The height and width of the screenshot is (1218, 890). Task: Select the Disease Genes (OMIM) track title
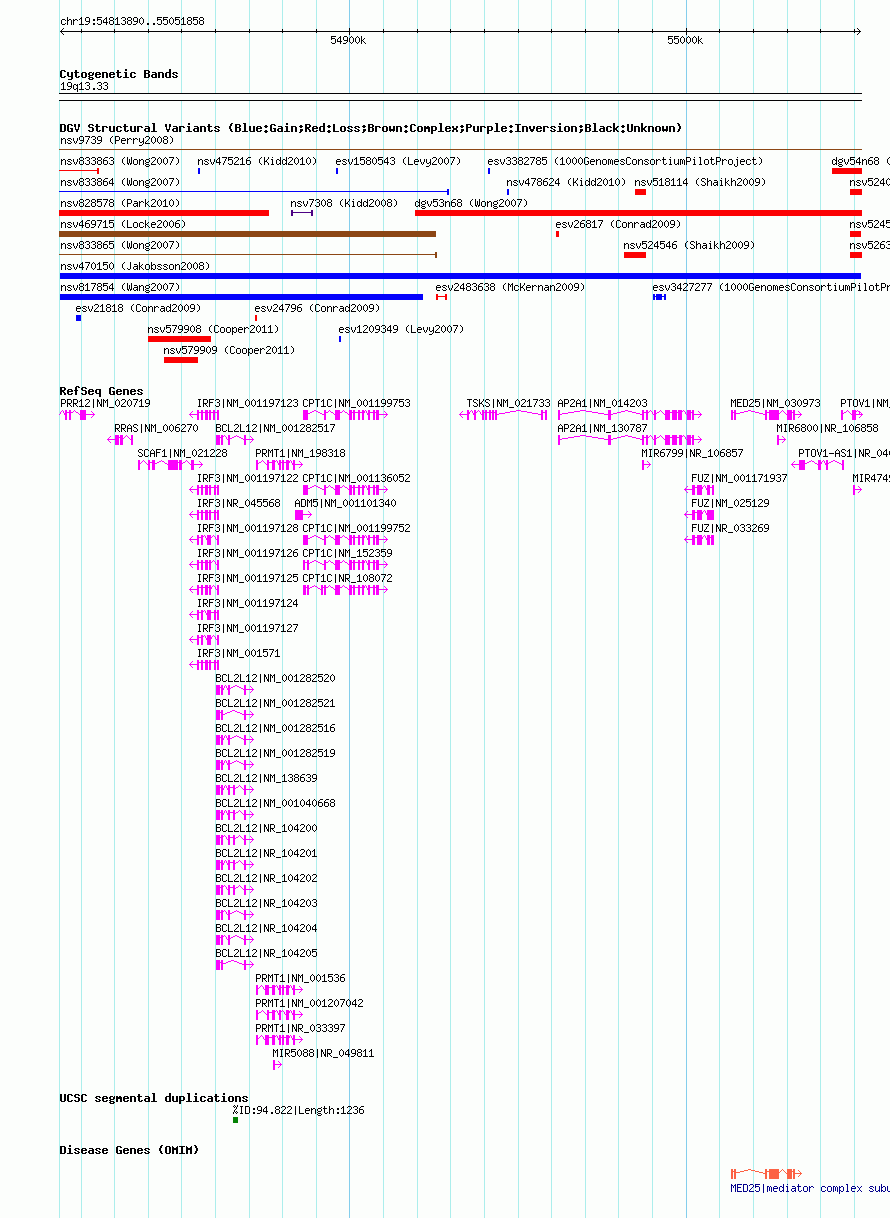click(129, 1150)
